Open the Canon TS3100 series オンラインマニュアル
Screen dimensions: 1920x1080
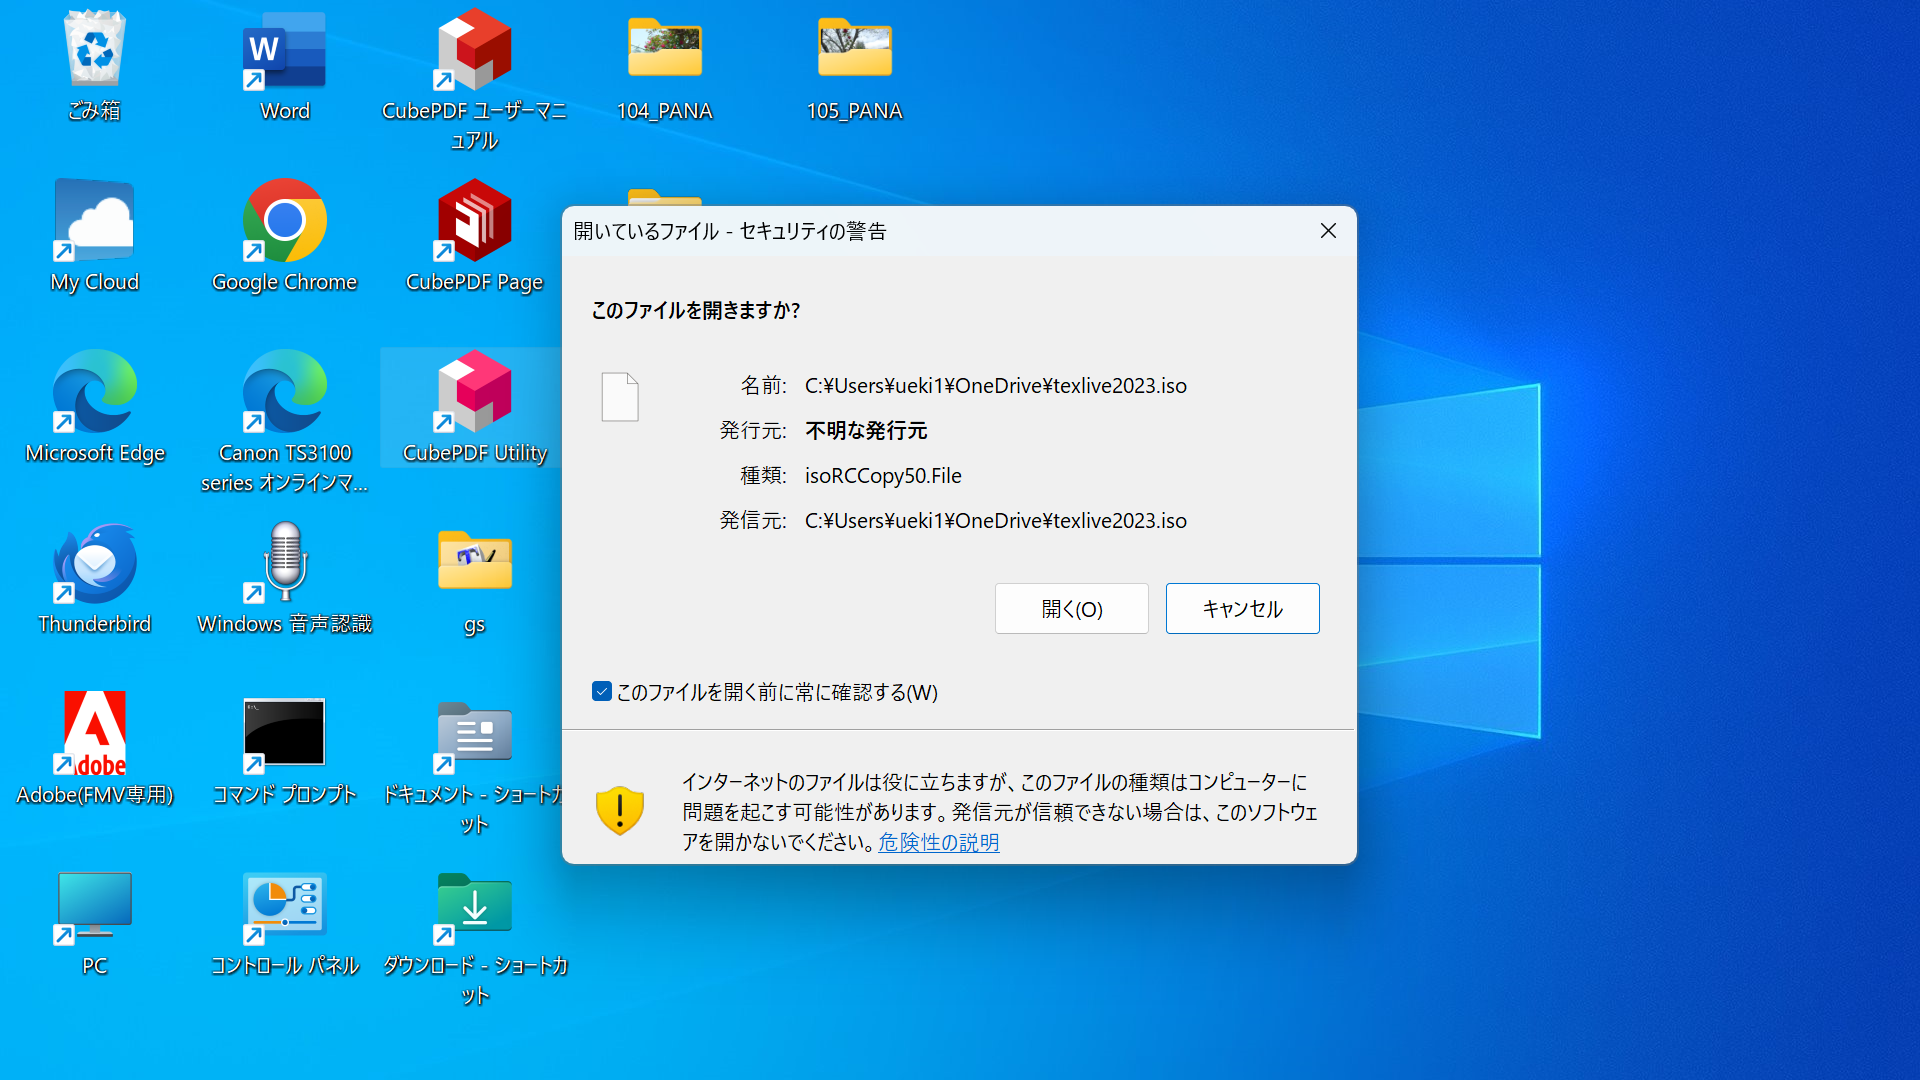[285, 392]
